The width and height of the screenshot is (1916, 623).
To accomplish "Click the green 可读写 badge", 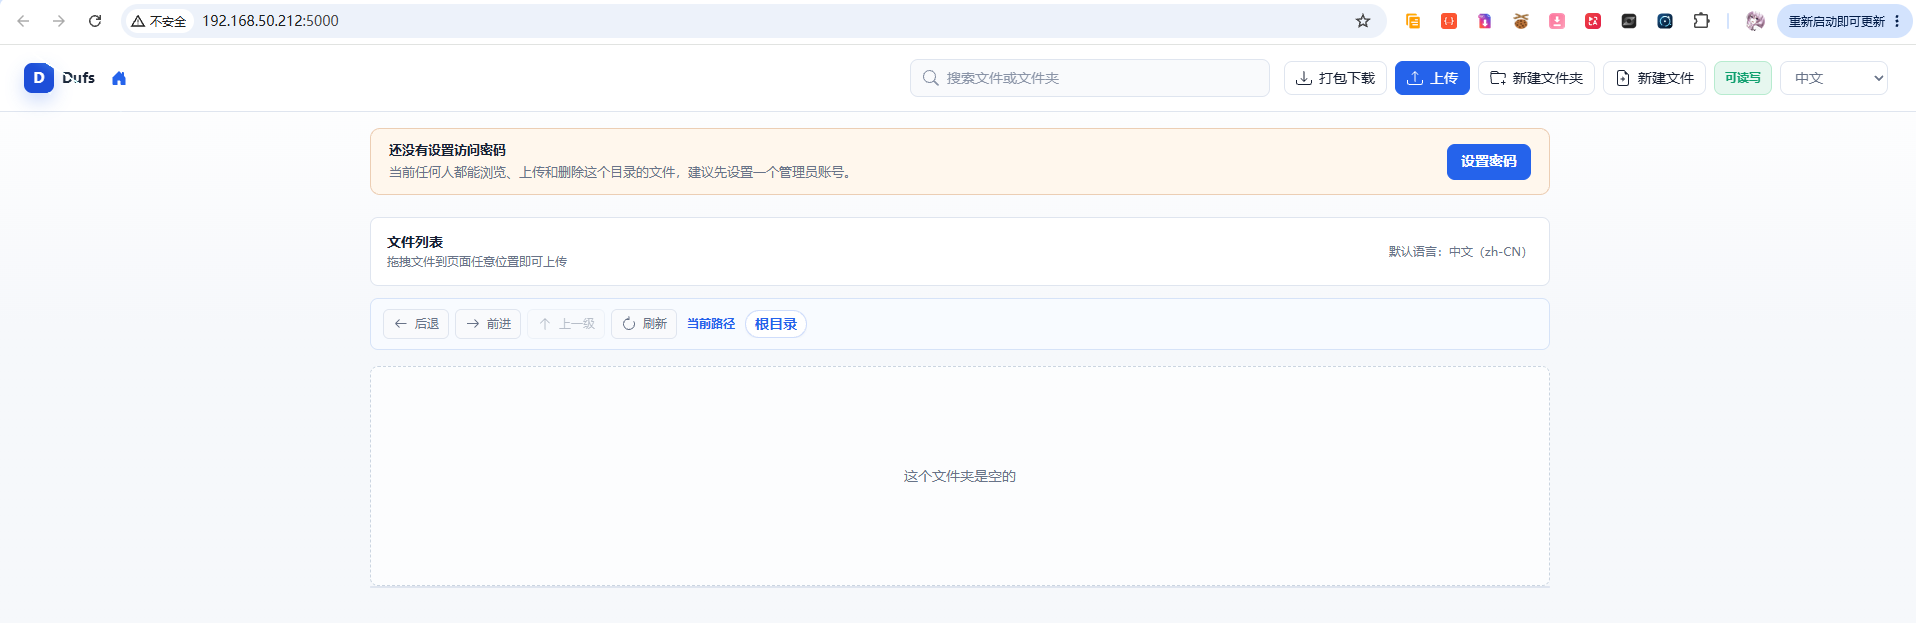I will [x=1742, y=78].
